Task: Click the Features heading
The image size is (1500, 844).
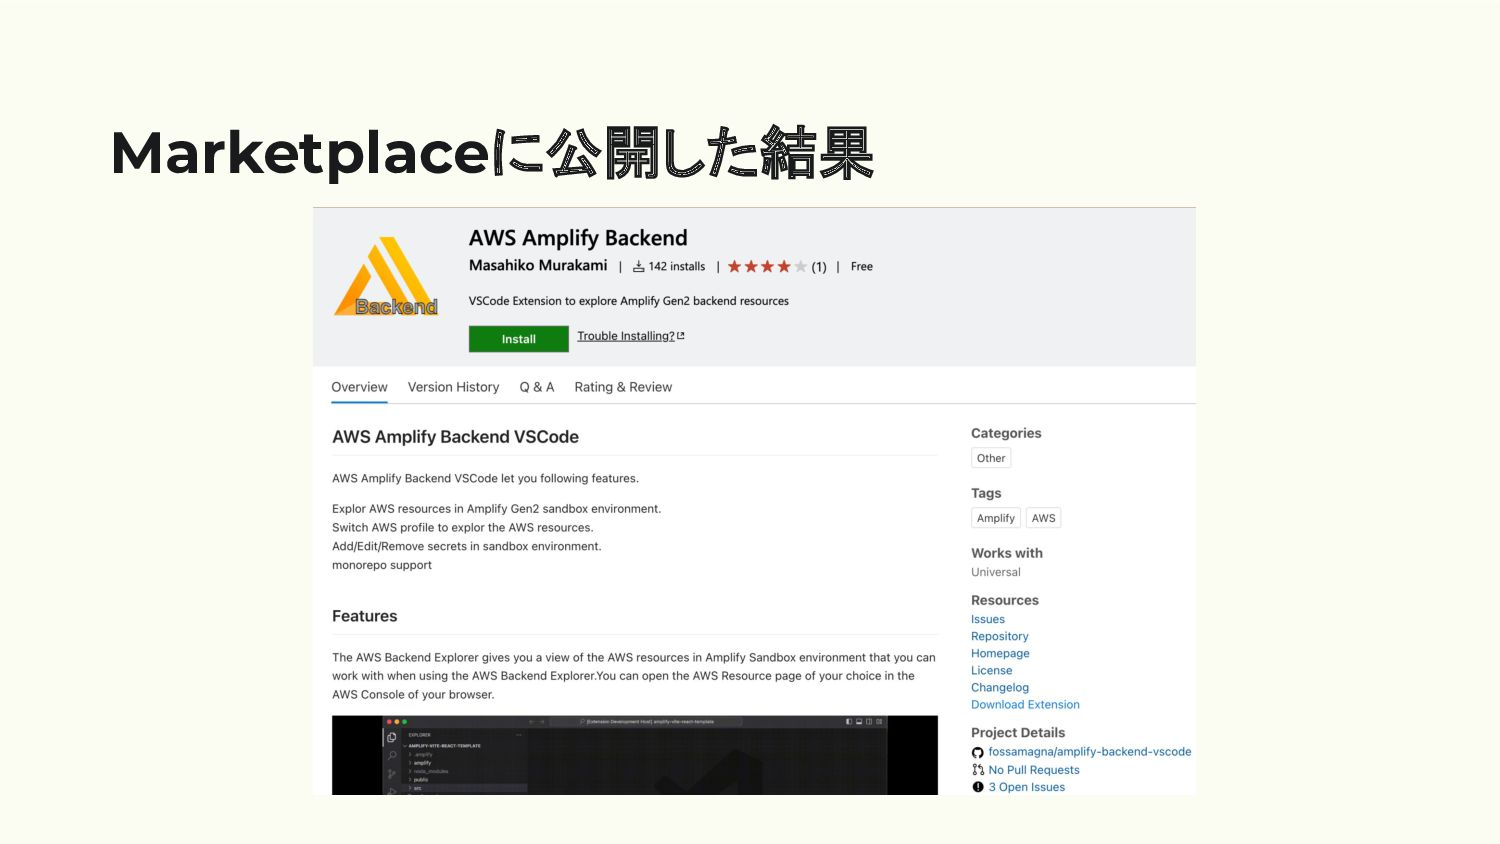Action: click(x=365, y=616)
